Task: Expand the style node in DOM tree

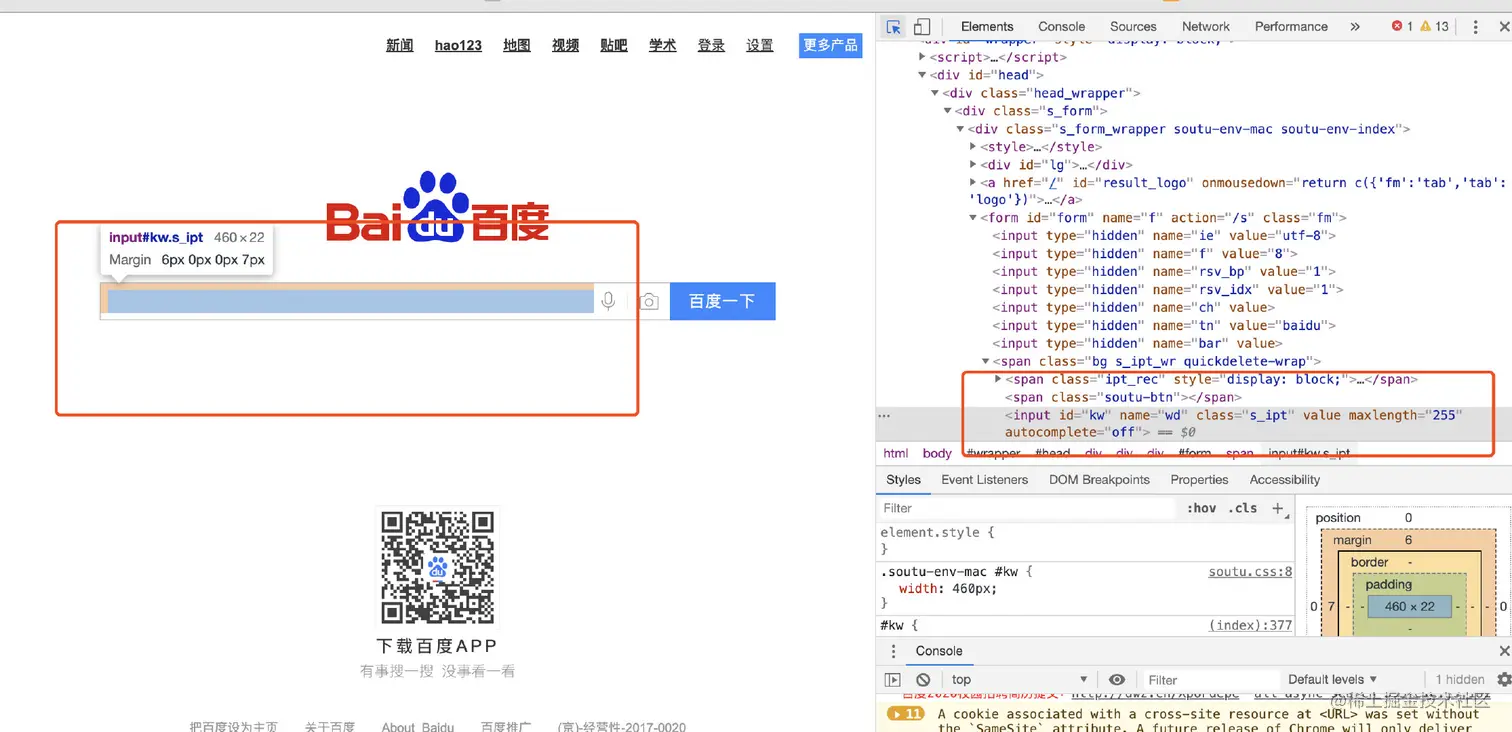Action: click(x=973, y=147)
